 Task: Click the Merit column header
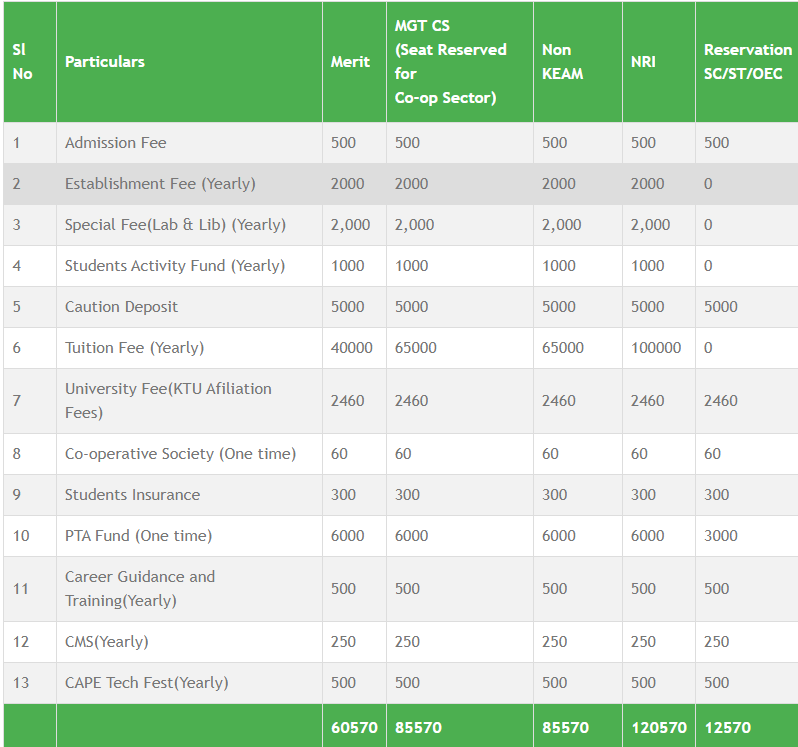point(350,62)
